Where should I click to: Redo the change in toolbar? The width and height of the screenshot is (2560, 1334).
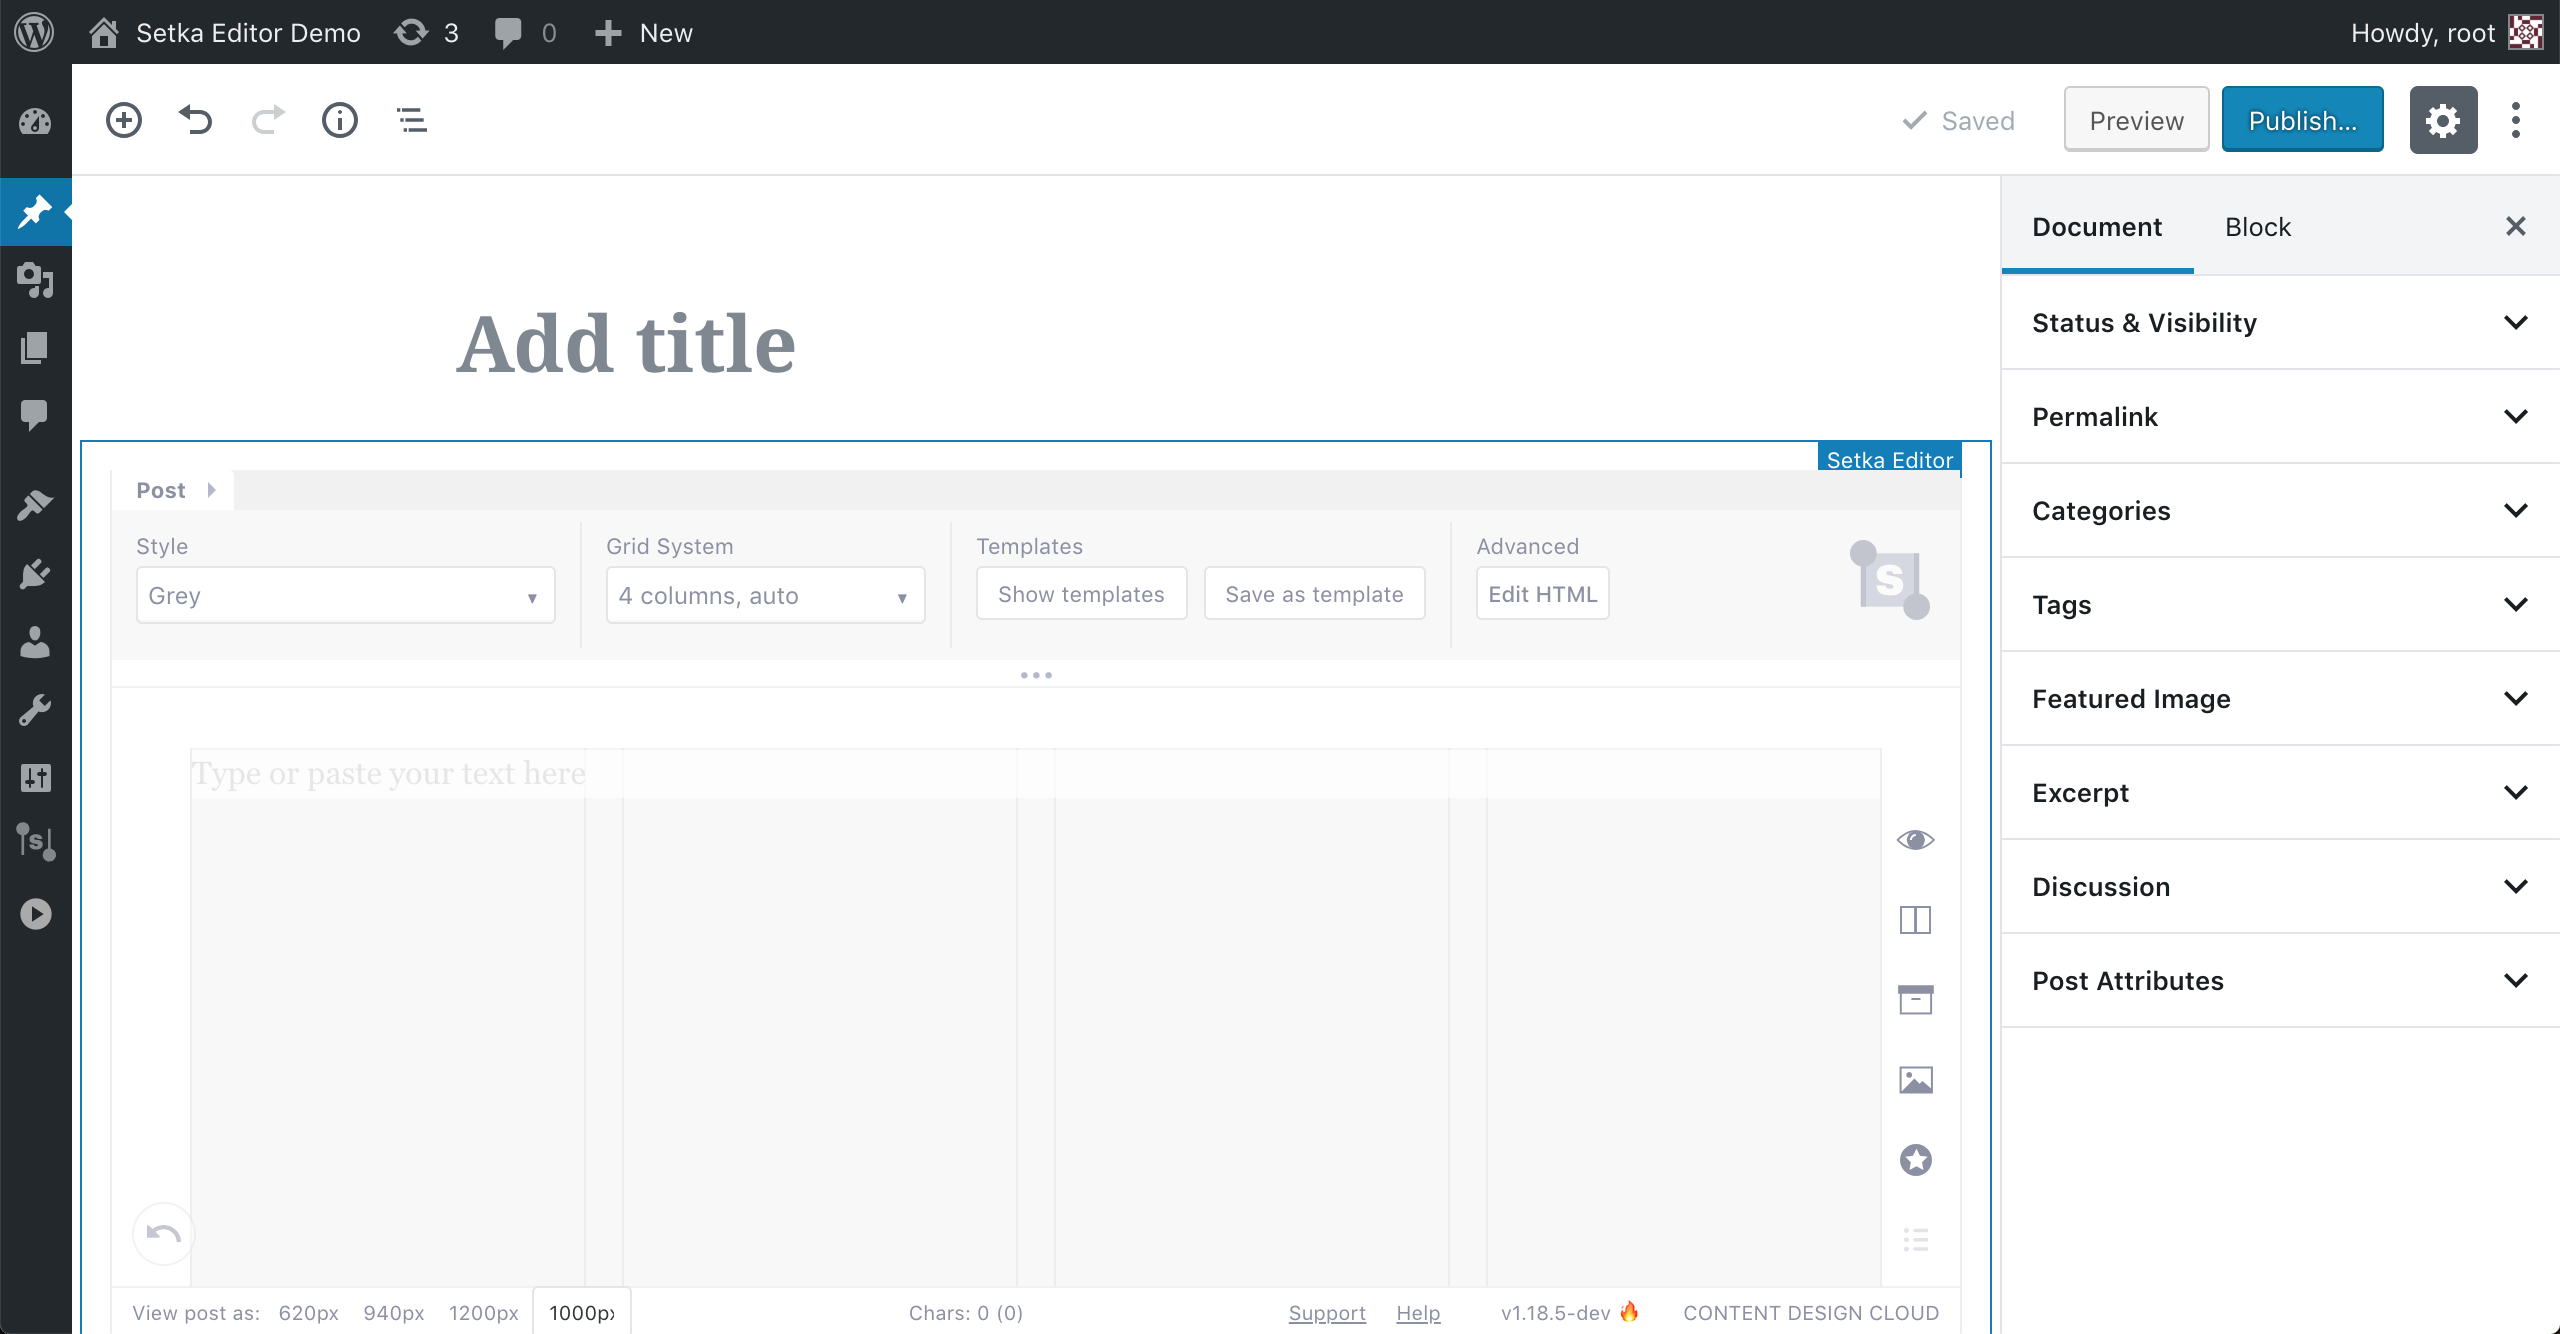tap(268, 120)
